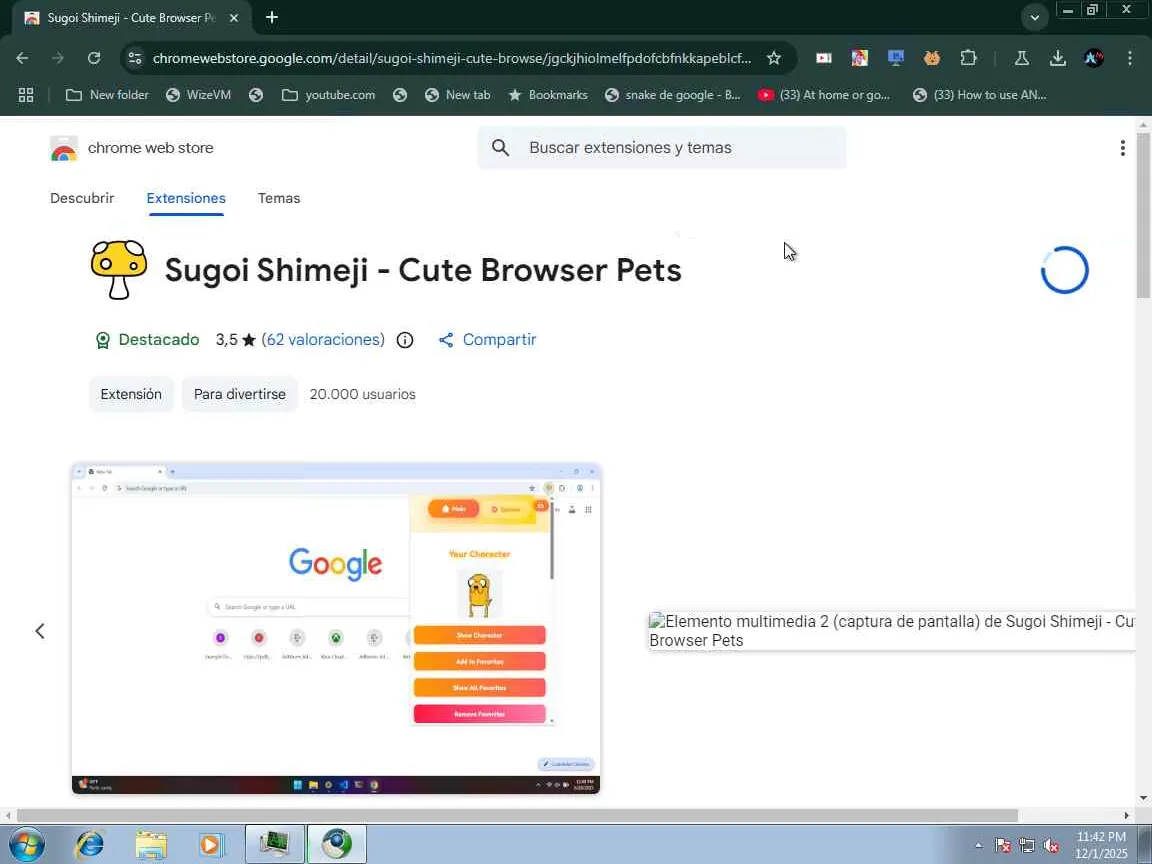Image resolution: width=1152 pixels, height=864 pixels.
Task: Click the Sugoi Shimeji mushroom icon
Action: (x=119, y=270)
